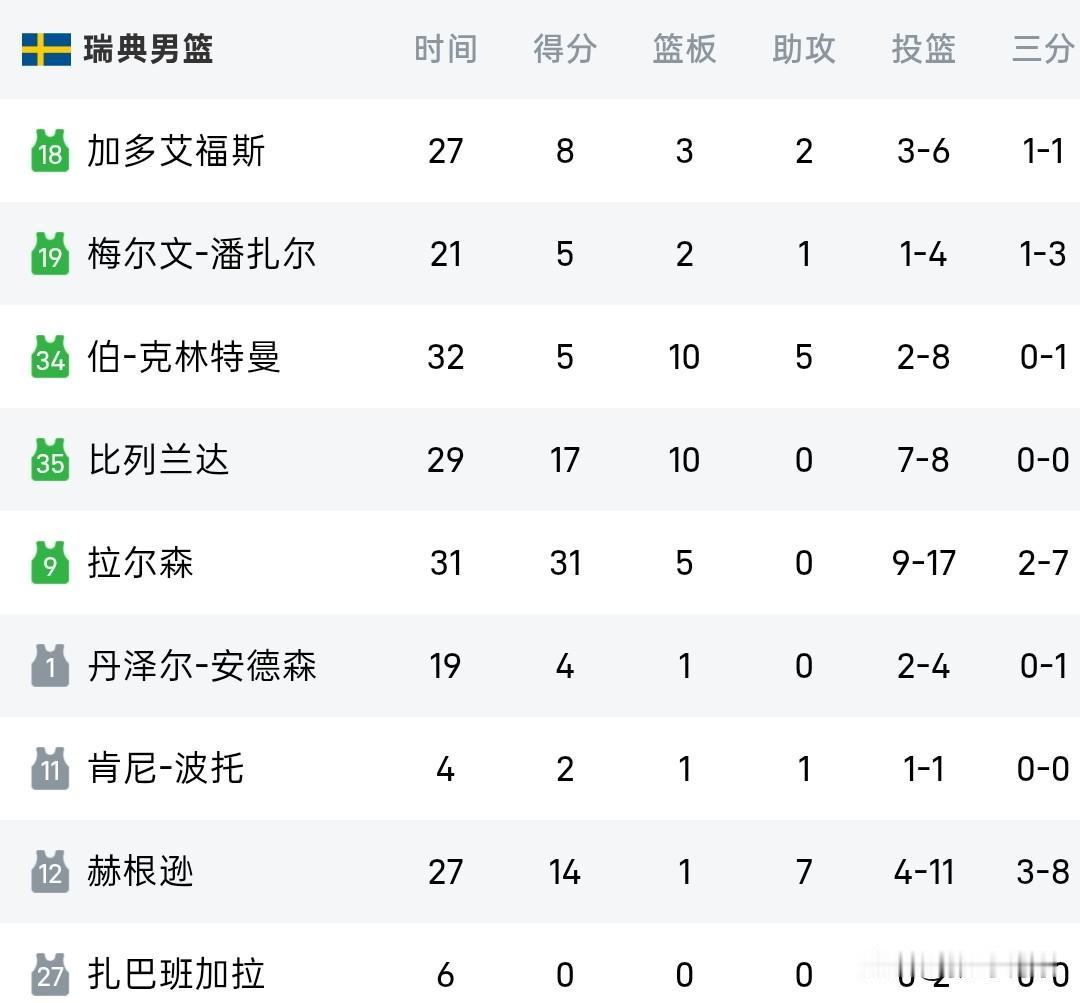Tap the gray number 27 jersey icon
This screenshot has height=1003, width=1080.
pyautogui.click(x=50, y=974)
